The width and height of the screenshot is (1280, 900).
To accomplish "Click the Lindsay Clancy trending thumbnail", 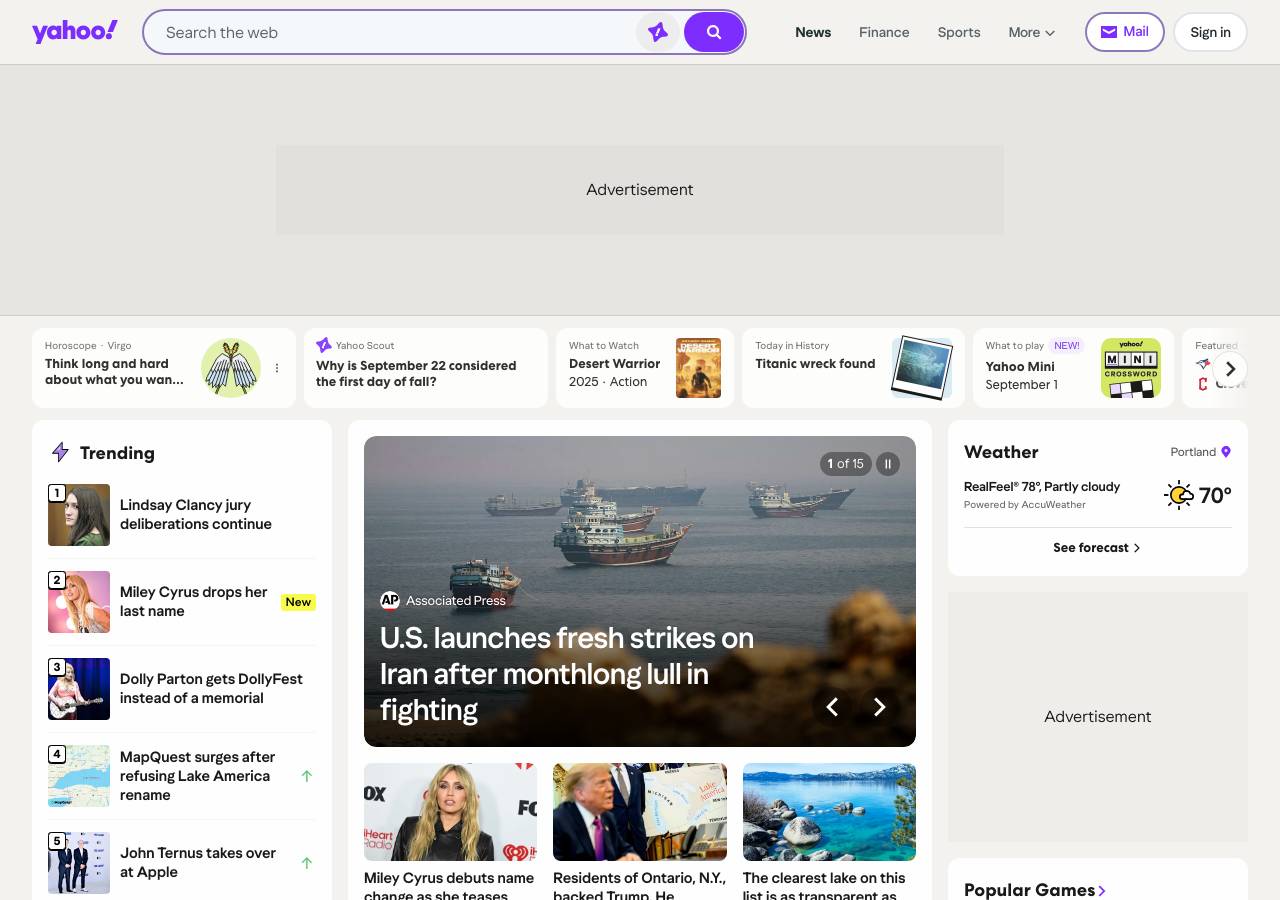I will (x=79, y=515).
